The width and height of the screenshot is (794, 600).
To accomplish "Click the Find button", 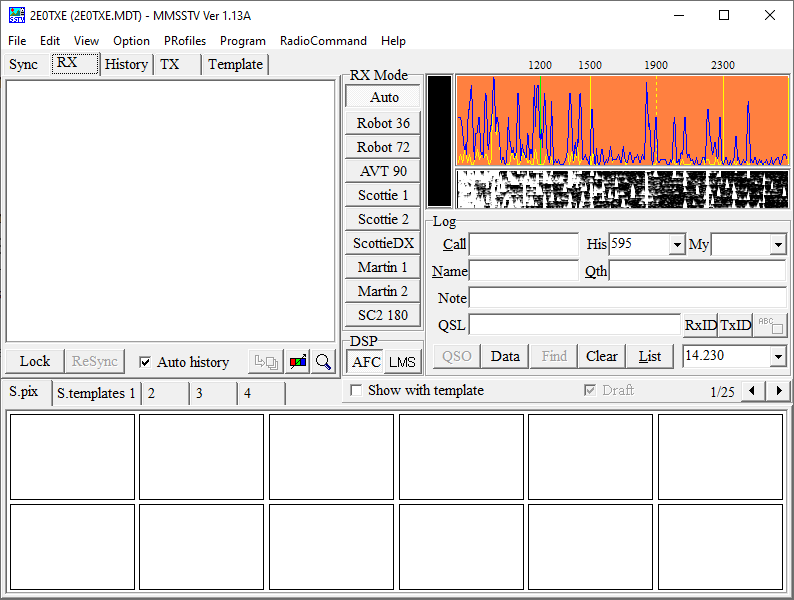I will [x=553, y=356].
